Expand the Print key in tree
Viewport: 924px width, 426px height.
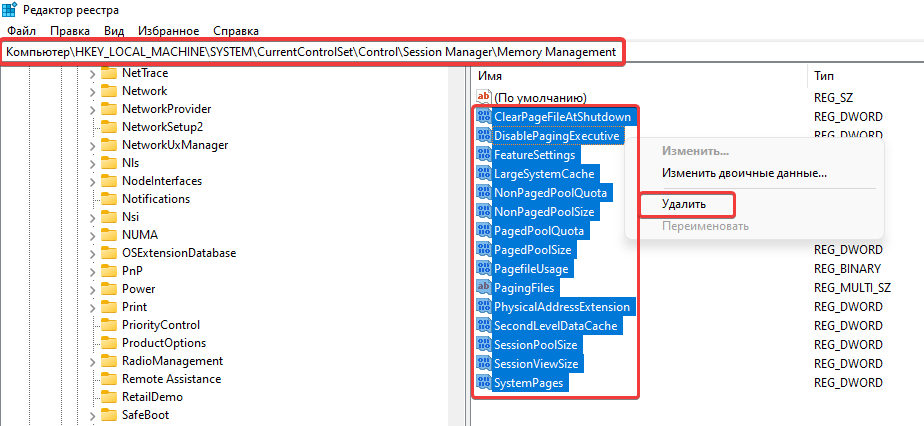tap(92, 307)
